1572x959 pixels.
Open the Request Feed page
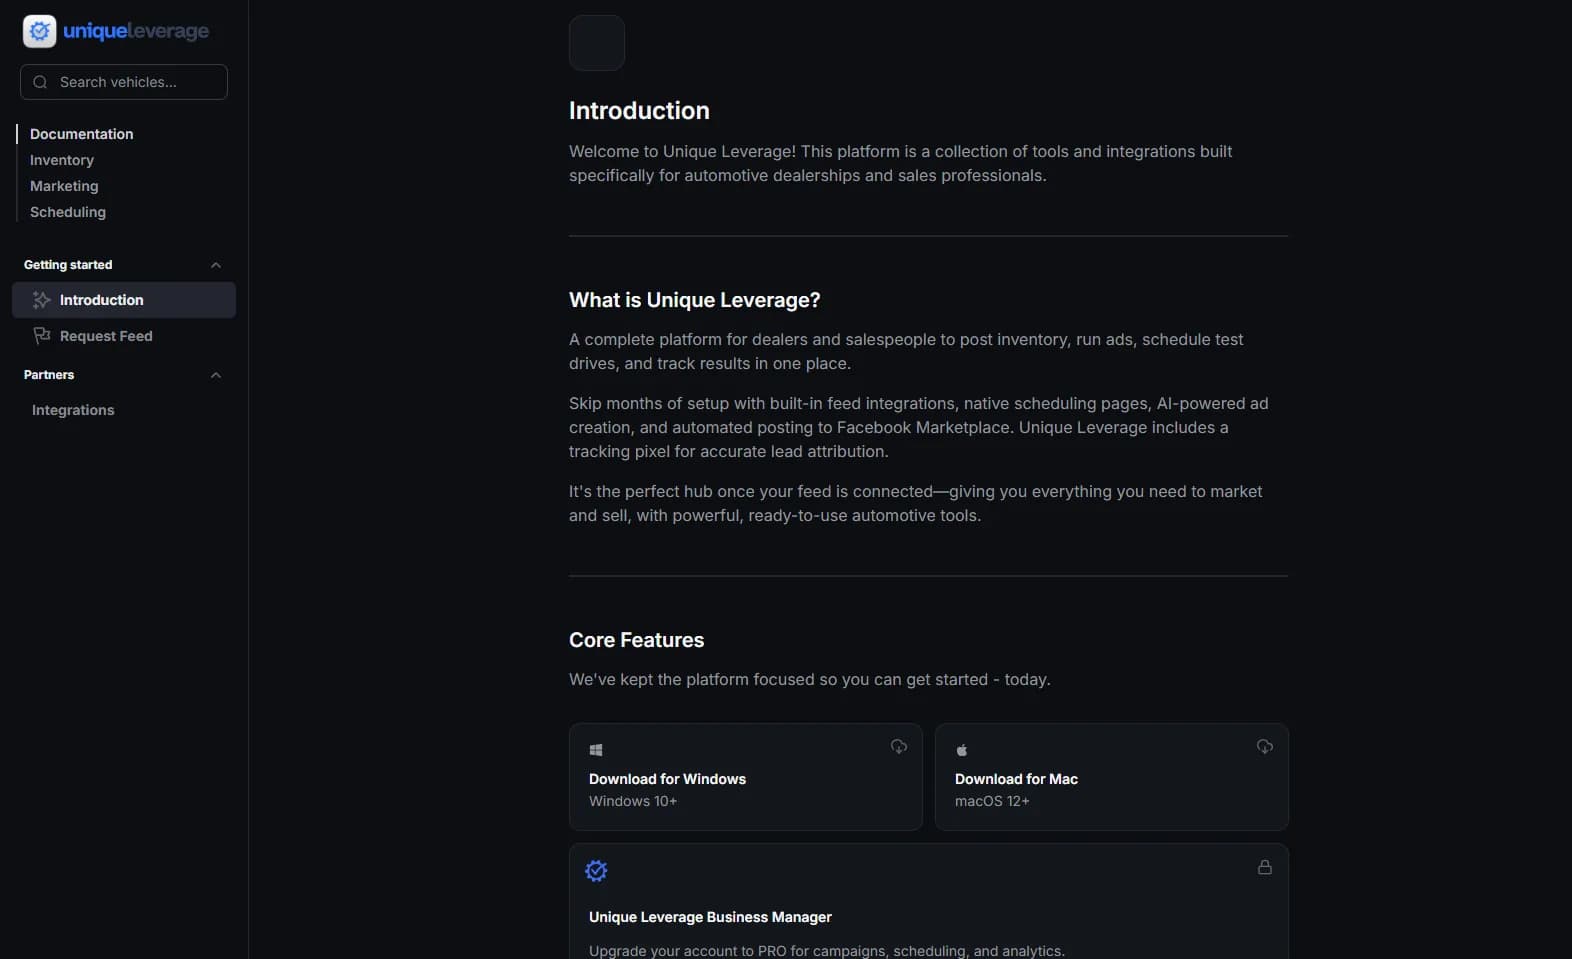tap(124, 336)
